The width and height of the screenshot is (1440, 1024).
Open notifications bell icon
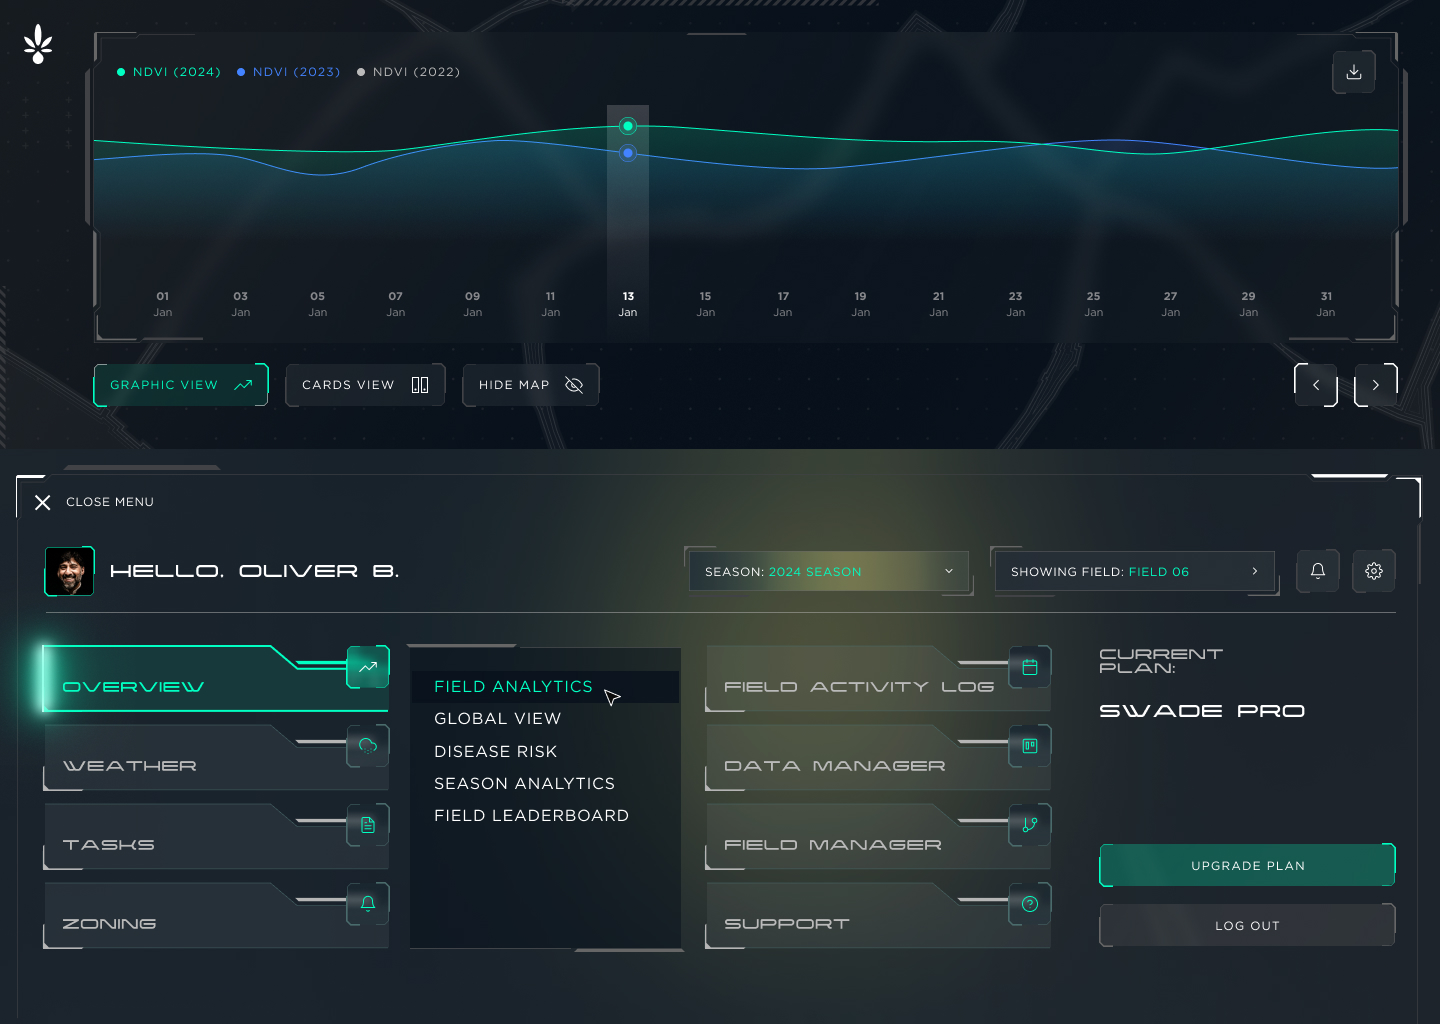coord(1318,571)
